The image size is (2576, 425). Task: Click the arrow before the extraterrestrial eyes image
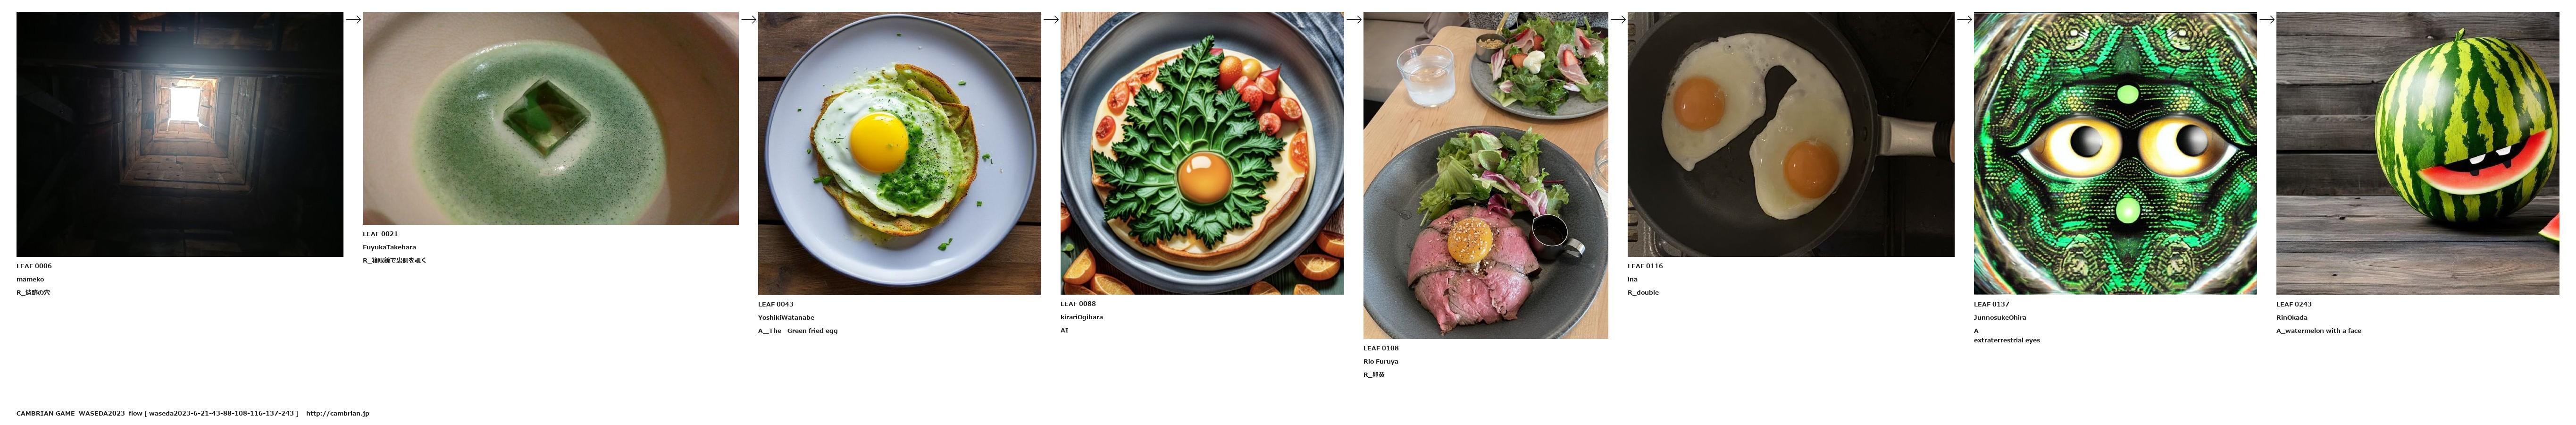1963,19
